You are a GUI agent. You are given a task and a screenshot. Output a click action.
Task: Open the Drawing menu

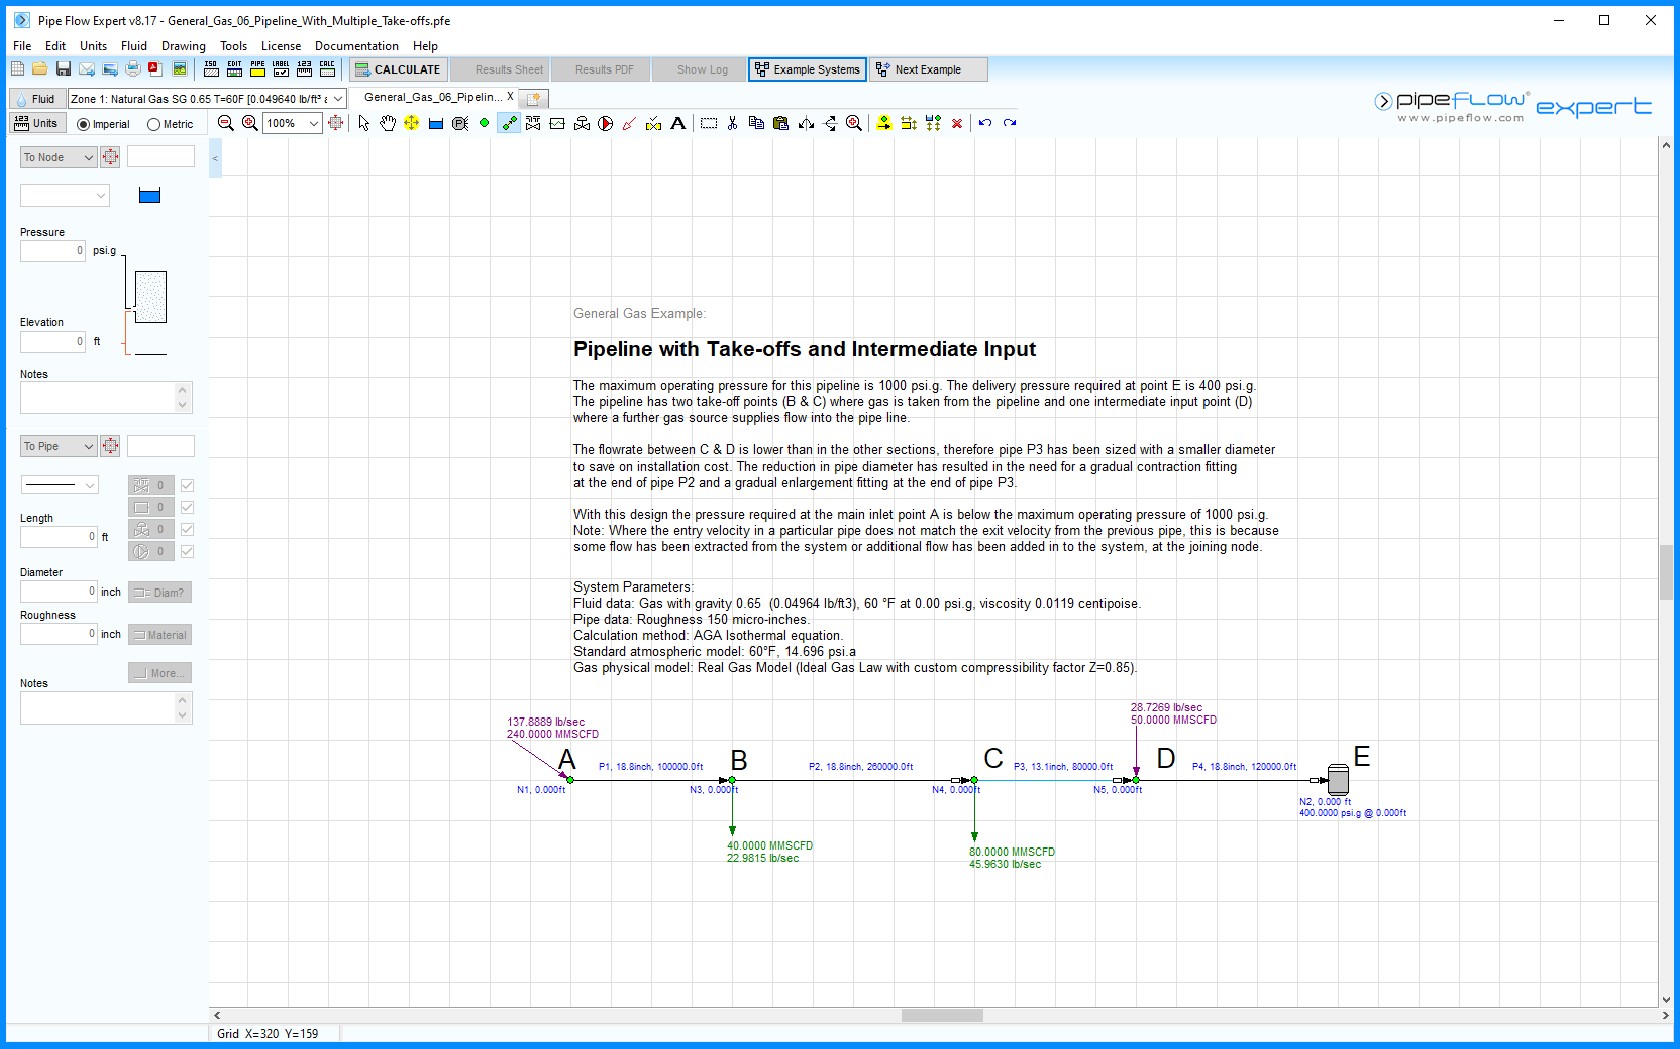click(x=184, y=46)
